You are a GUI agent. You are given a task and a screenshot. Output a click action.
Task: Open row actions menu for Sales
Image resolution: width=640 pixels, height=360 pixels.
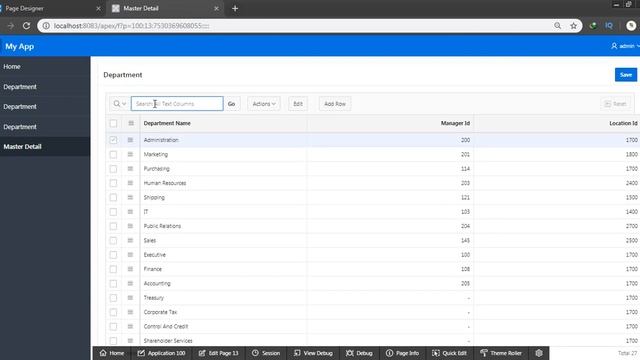point(130,240)
